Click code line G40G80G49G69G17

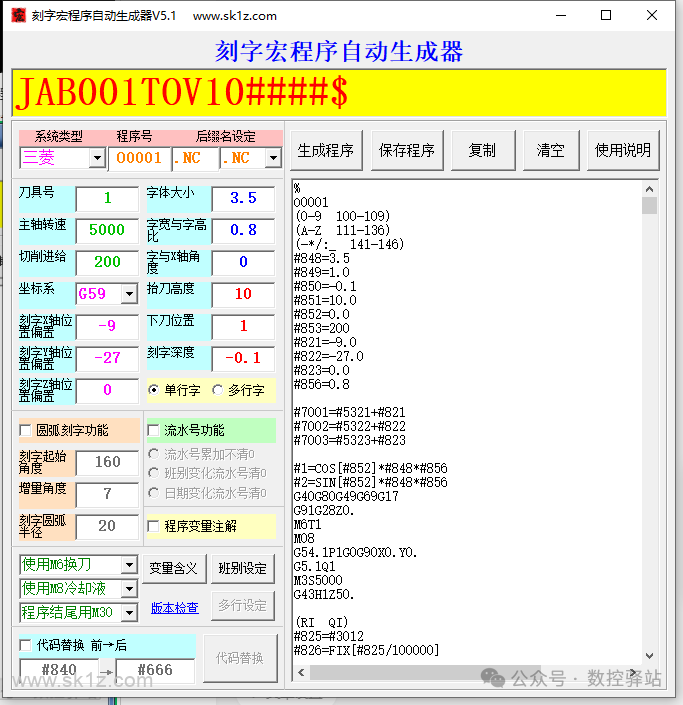(346, 496)
